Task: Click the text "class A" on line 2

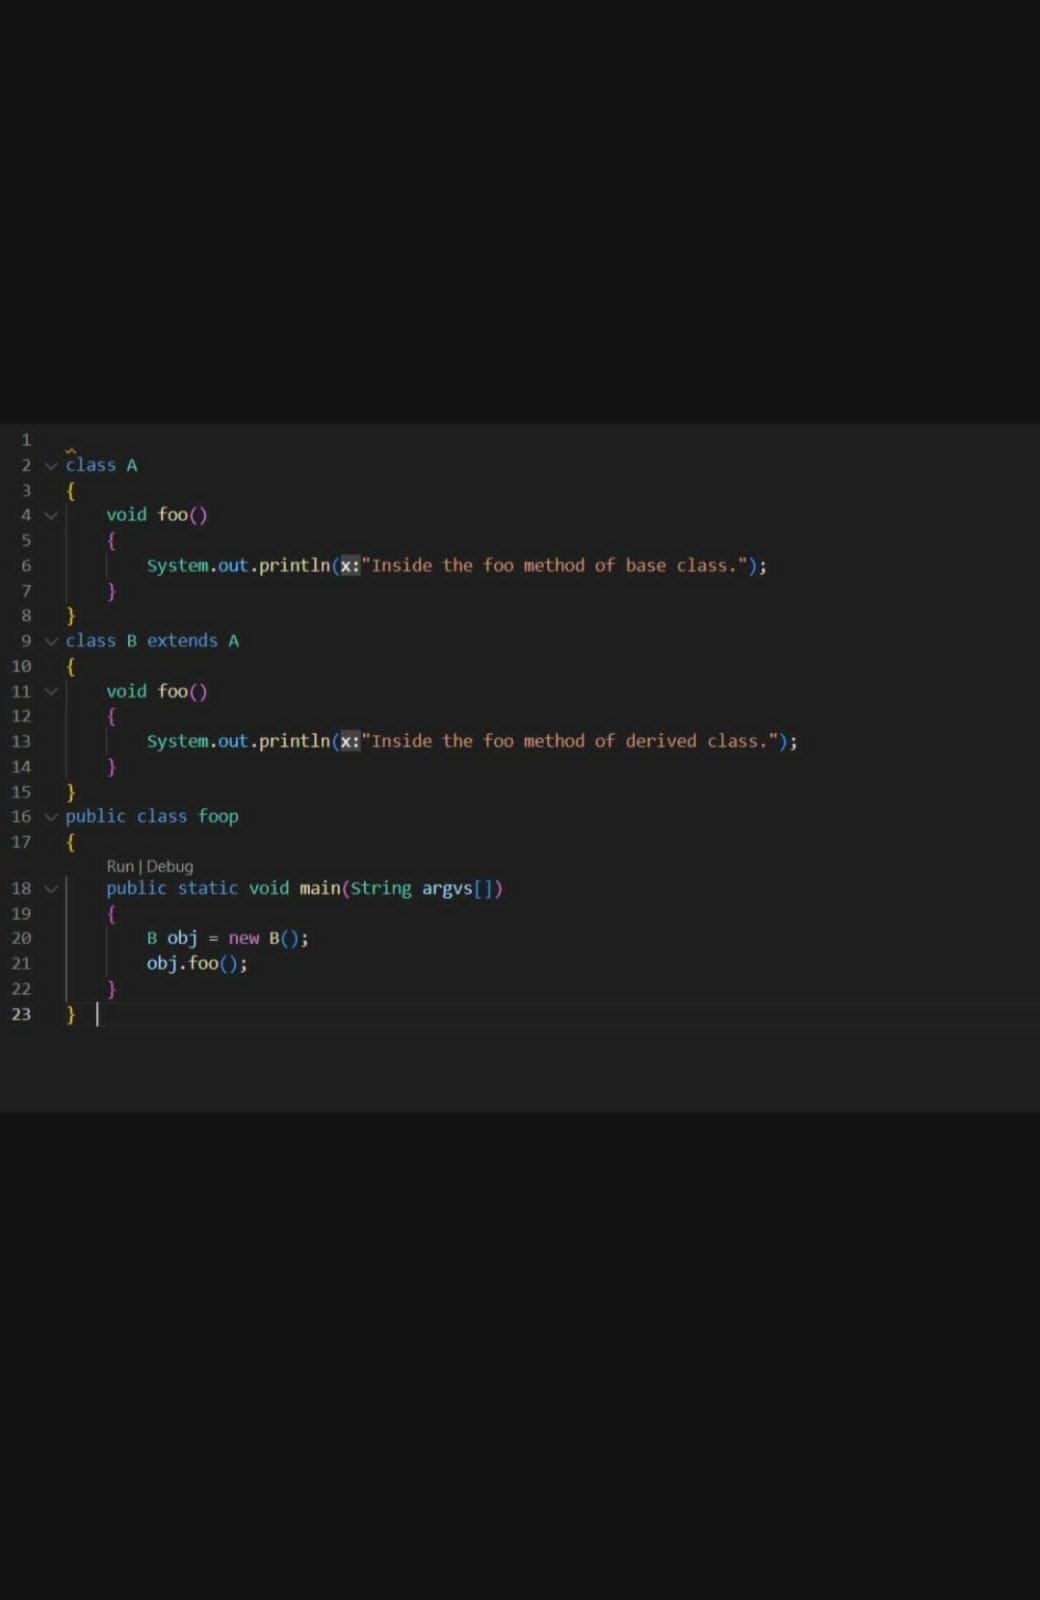Action: (101, 465)
